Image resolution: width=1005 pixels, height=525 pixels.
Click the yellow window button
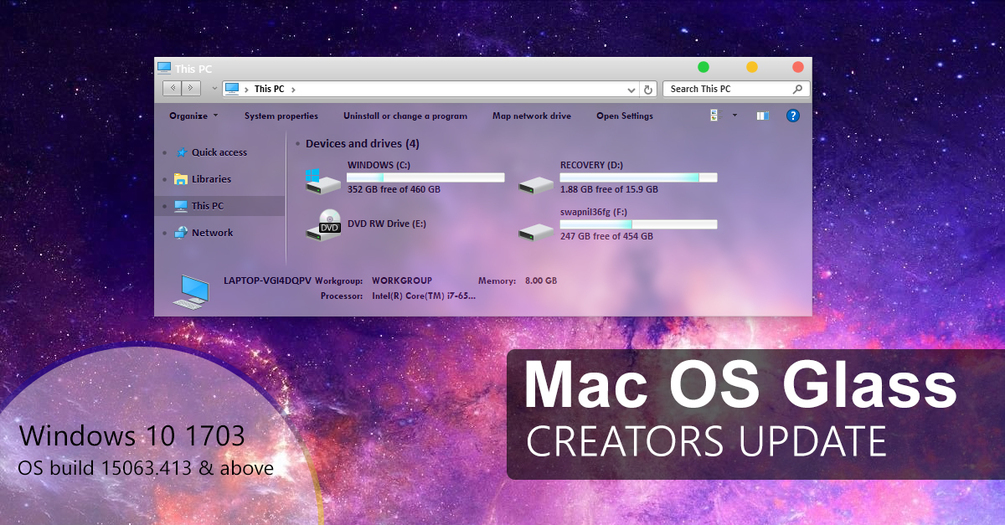click(x=752, y=67)
